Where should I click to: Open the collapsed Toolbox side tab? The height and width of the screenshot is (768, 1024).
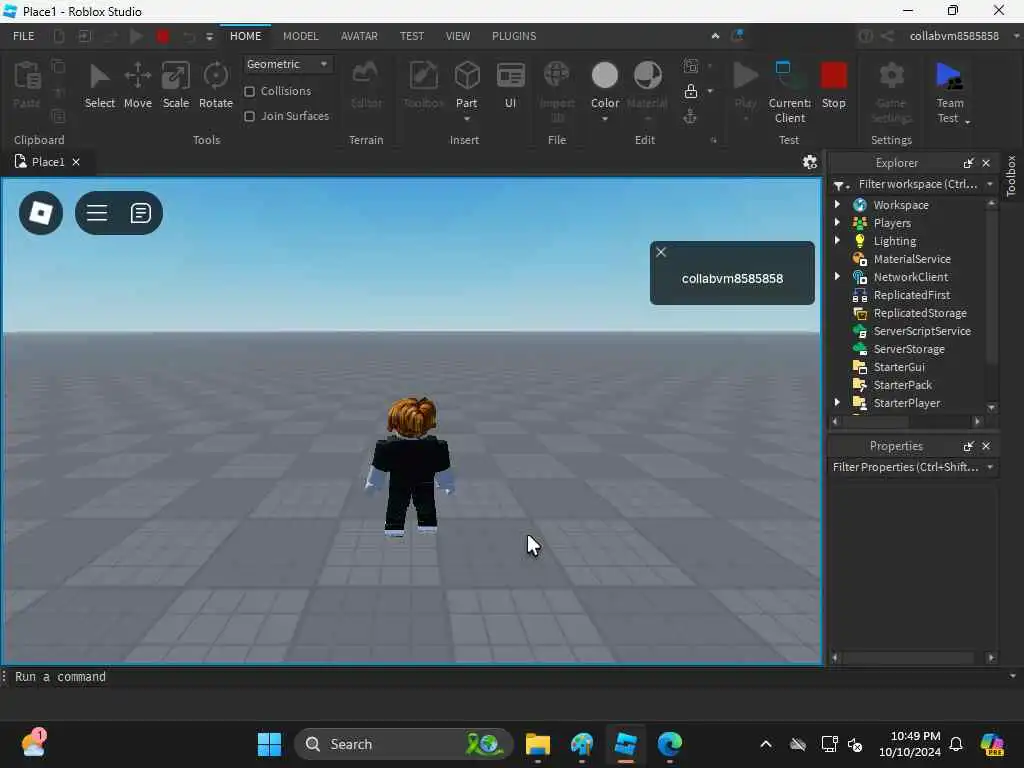1011,176
